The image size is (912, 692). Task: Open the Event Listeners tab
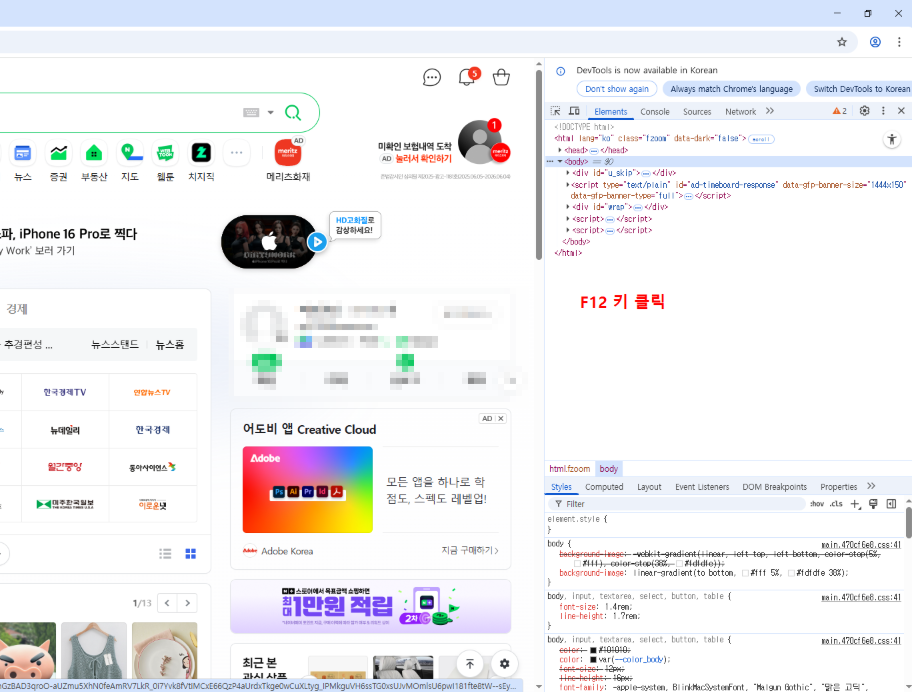click(702, 487)
